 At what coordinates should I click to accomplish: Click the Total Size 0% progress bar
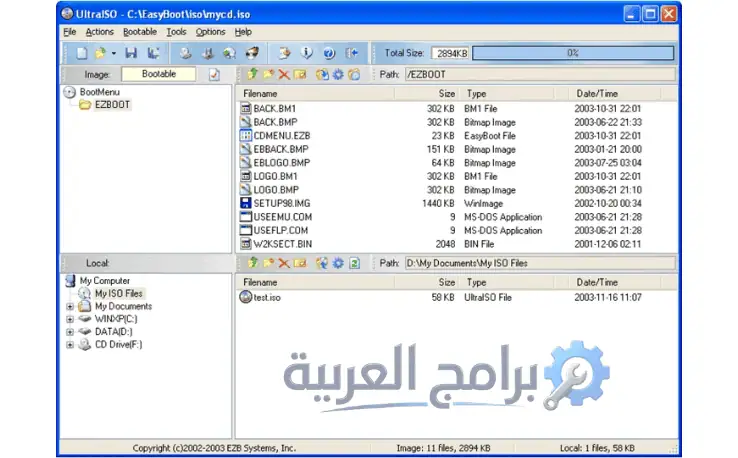tap(573, 53)
